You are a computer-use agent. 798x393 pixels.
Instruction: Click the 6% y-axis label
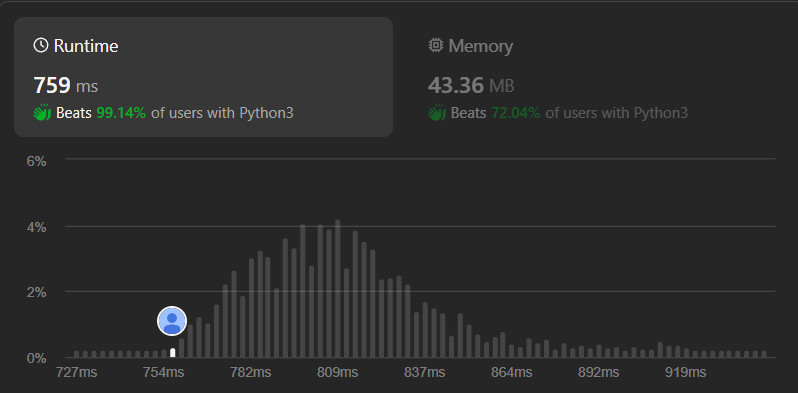(37, 161)
